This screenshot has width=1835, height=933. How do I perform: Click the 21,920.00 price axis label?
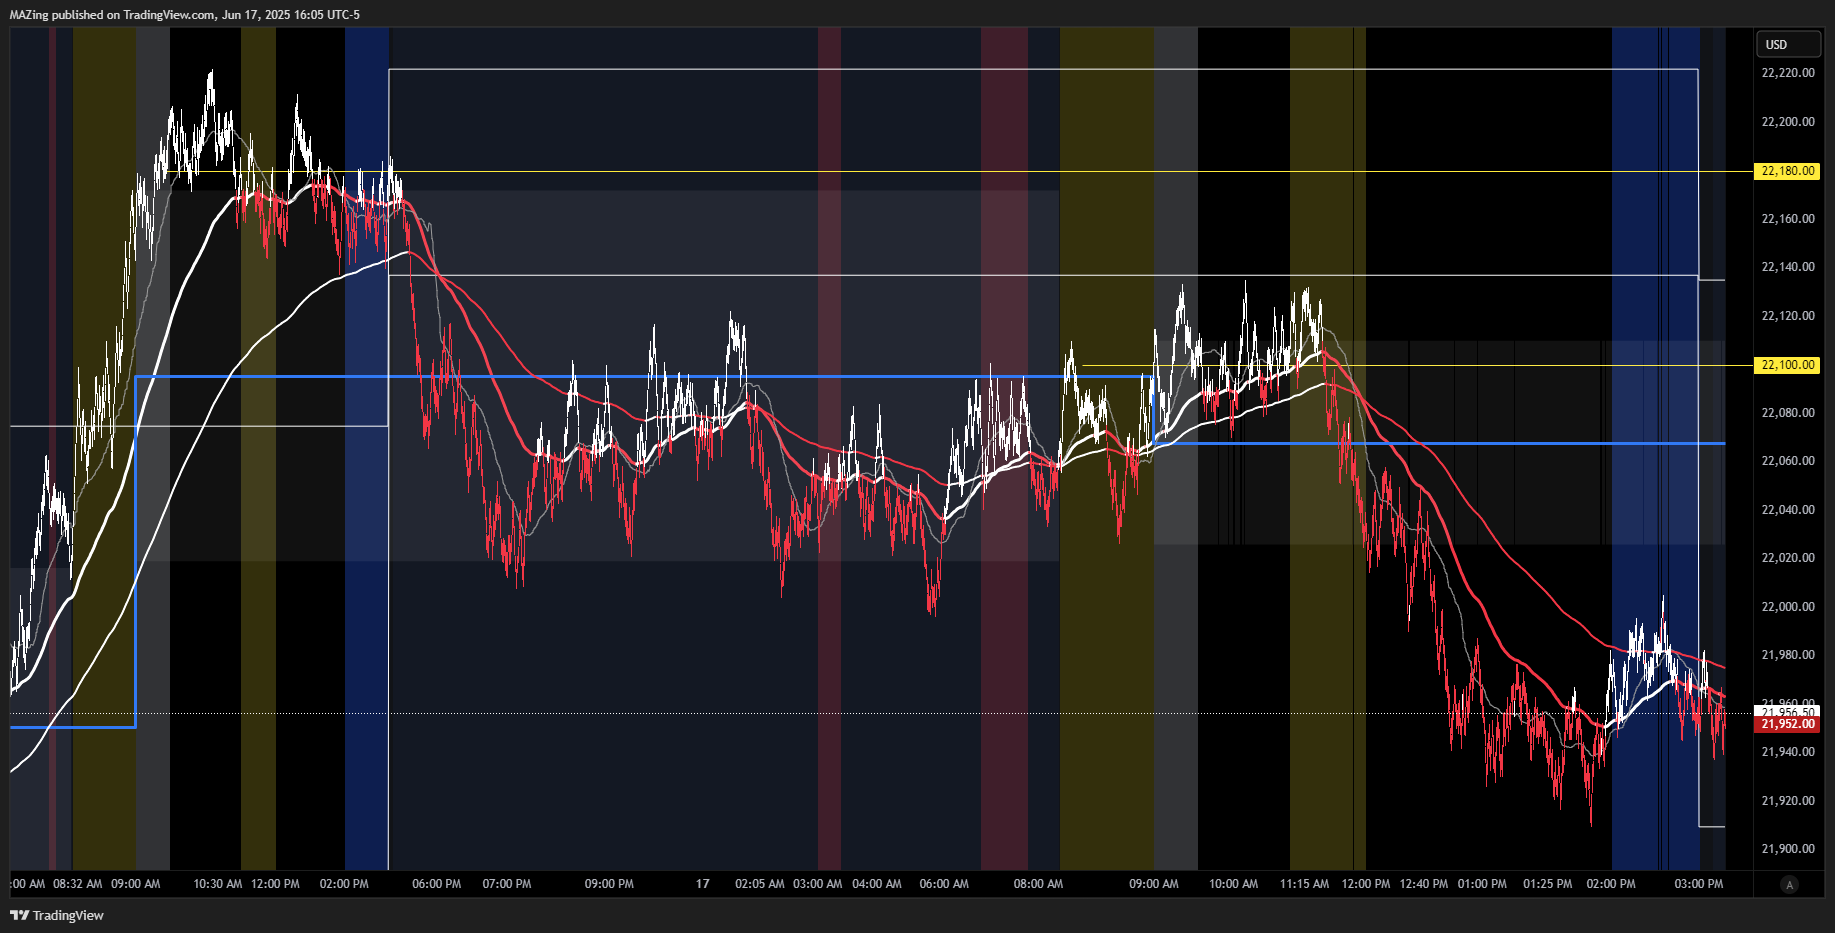click(1788, 801)
